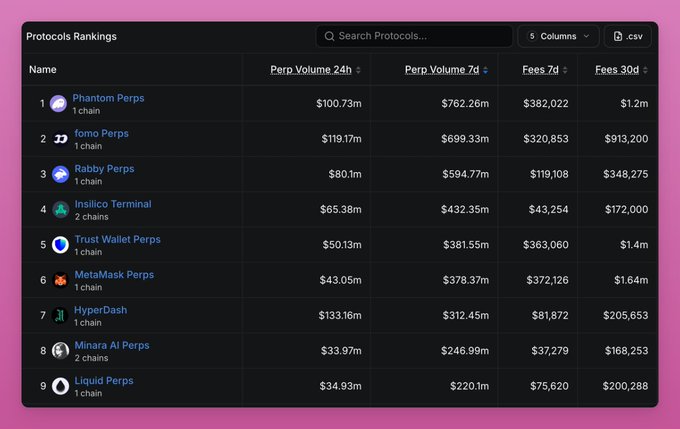Click the $50.13m volume cell
This screenshot has width=680, height=429.
[342, 245]
